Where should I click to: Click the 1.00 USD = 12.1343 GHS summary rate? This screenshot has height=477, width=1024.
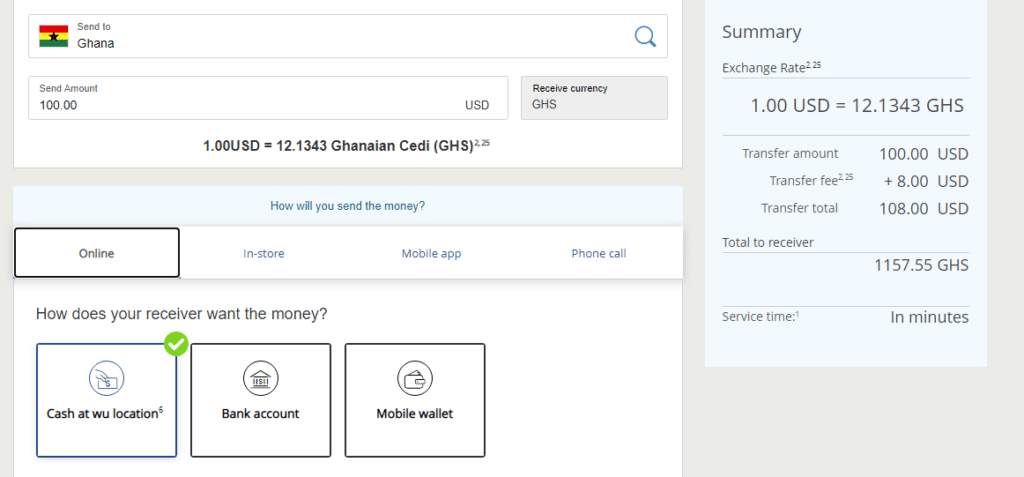click(857, 106)
